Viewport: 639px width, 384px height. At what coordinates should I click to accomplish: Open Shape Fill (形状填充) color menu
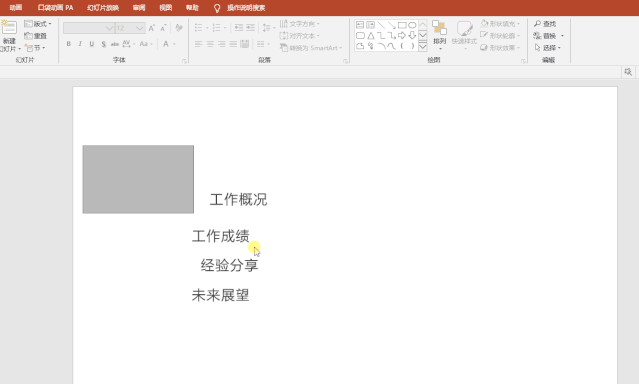[x=500, y=24]
